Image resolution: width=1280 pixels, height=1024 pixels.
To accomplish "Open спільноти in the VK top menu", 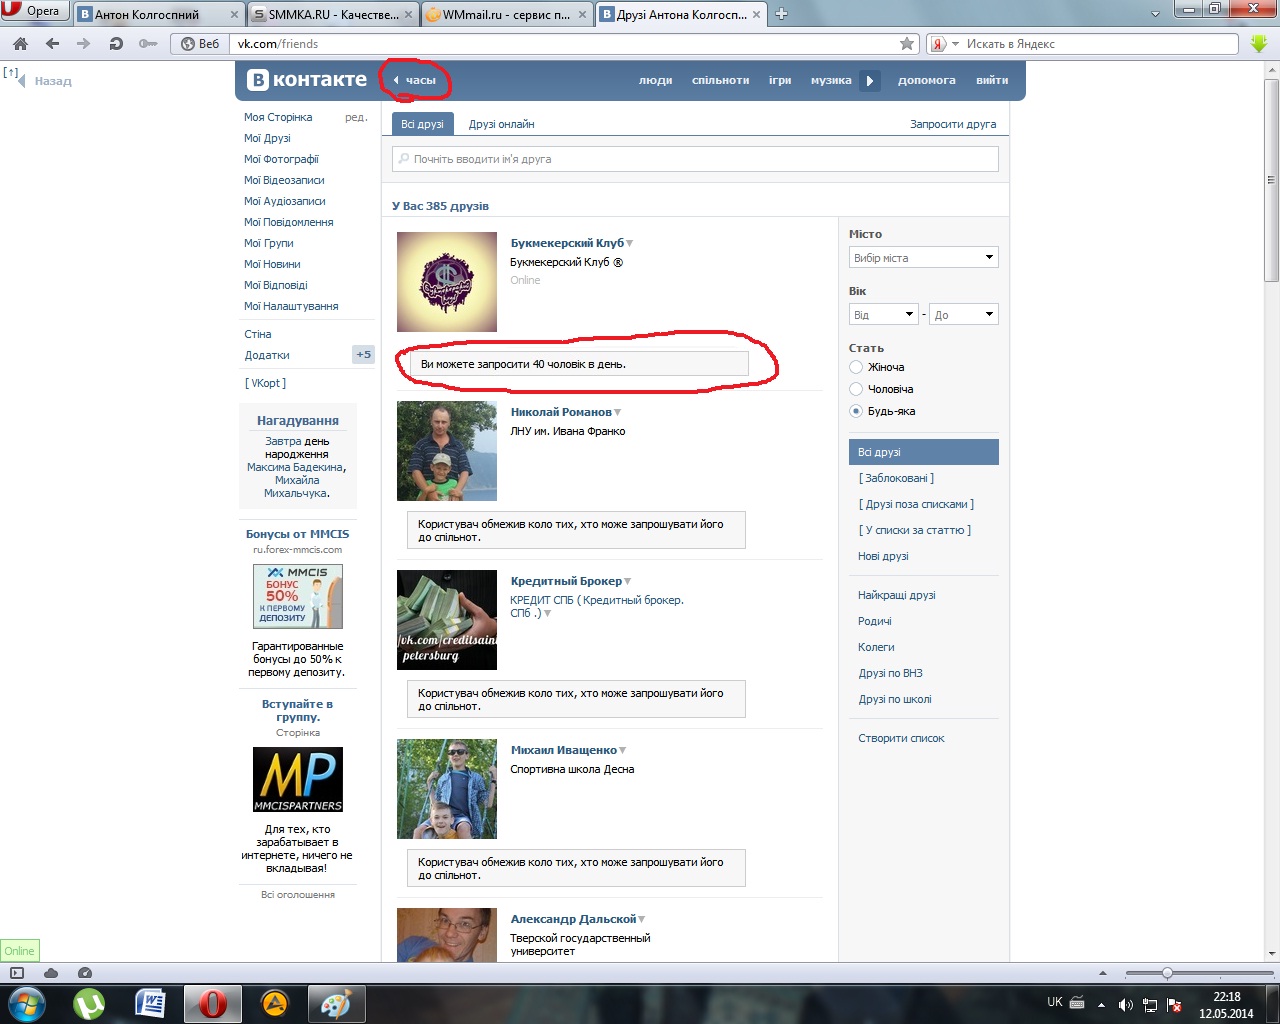I will click(x=721, y=80).
